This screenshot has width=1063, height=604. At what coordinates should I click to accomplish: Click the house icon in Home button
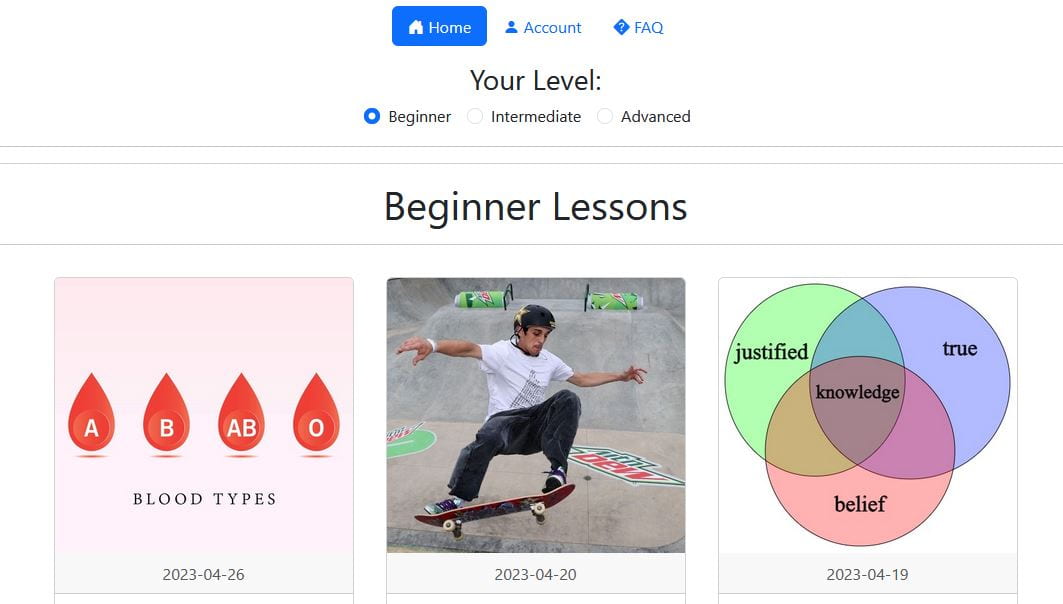pyautogui.click(x=416, y=27)
